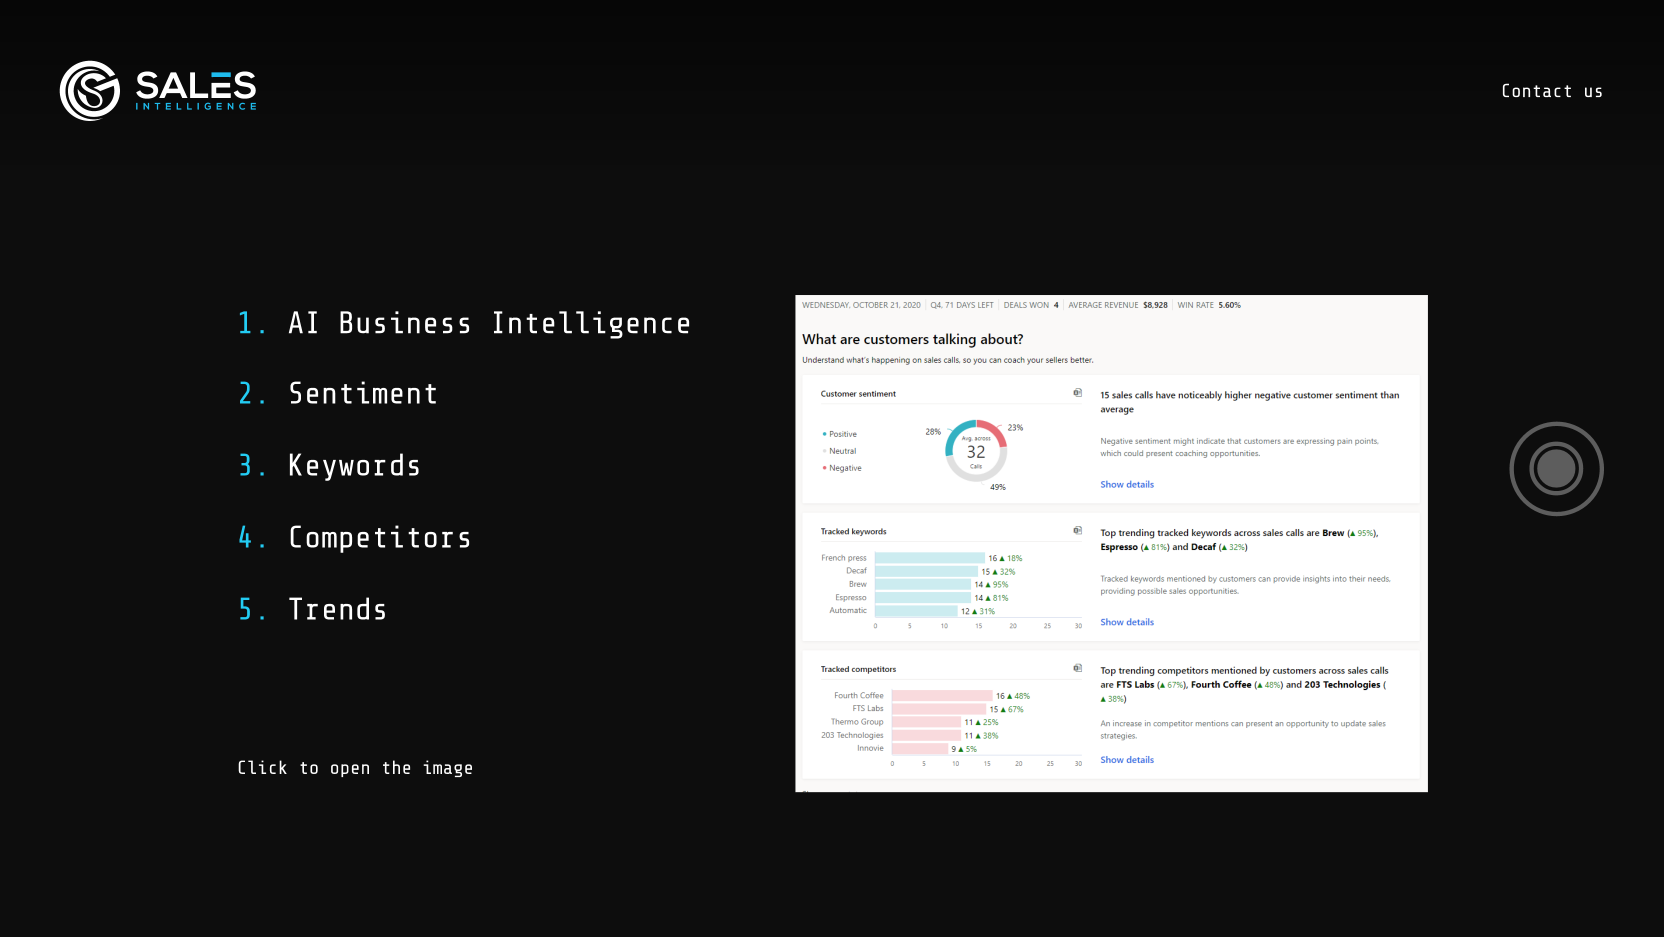This screenshot has width=1664, height=937.
Task: Click the FTS Labs competitor label
Action: tap(868, 709)
